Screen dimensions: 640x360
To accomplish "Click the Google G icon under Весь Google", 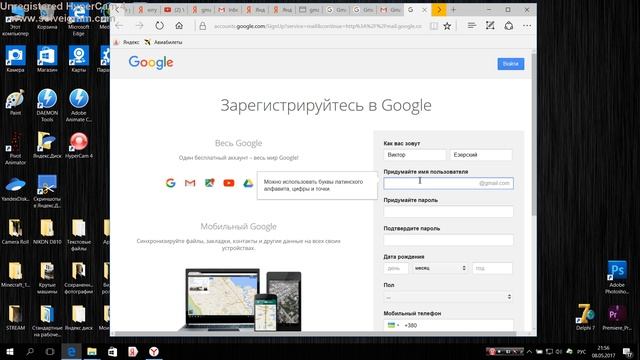I will pos(171,183).
